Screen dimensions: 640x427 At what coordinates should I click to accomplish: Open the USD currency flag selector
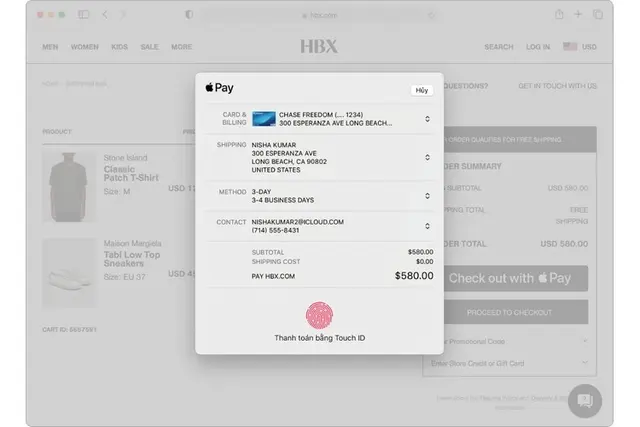(580, 47)
